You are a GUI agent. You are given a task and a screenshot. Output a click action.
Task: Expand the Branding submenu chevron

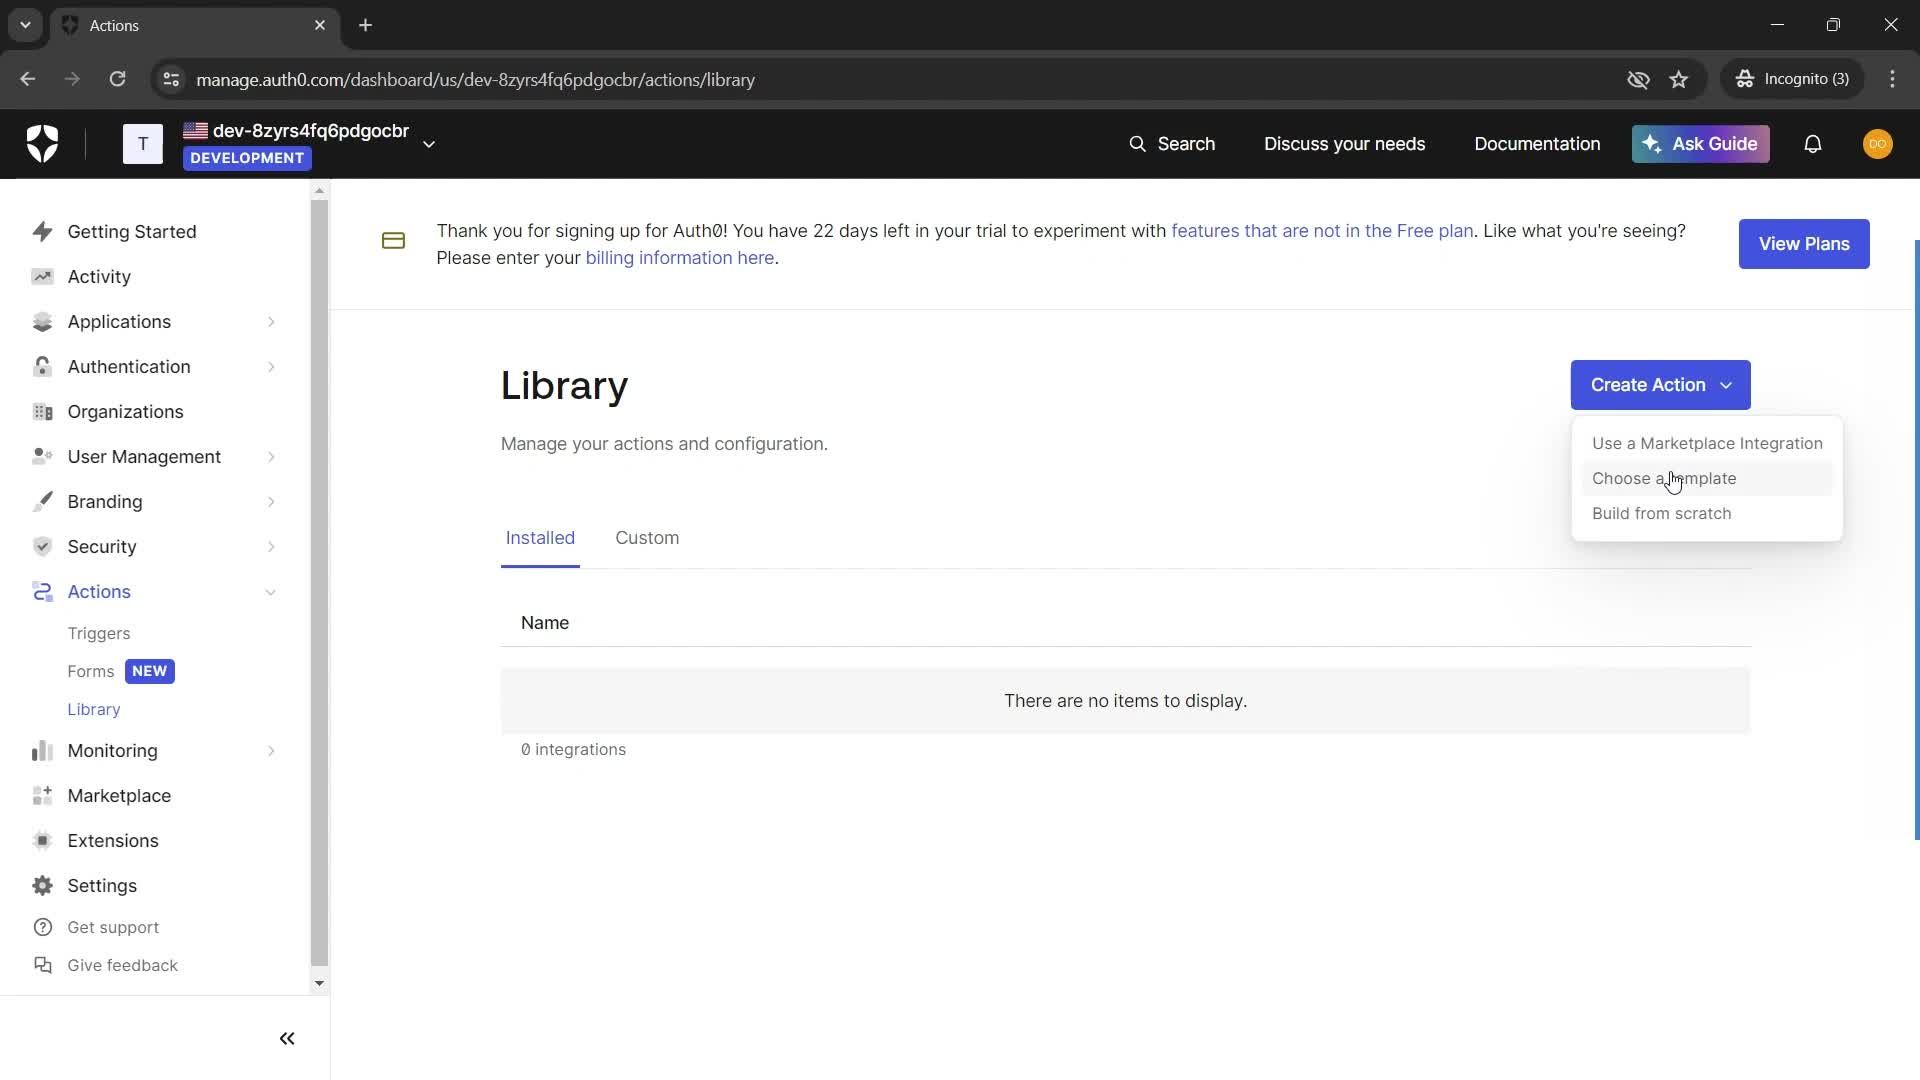pyautogui.click(x=271, y=502)
